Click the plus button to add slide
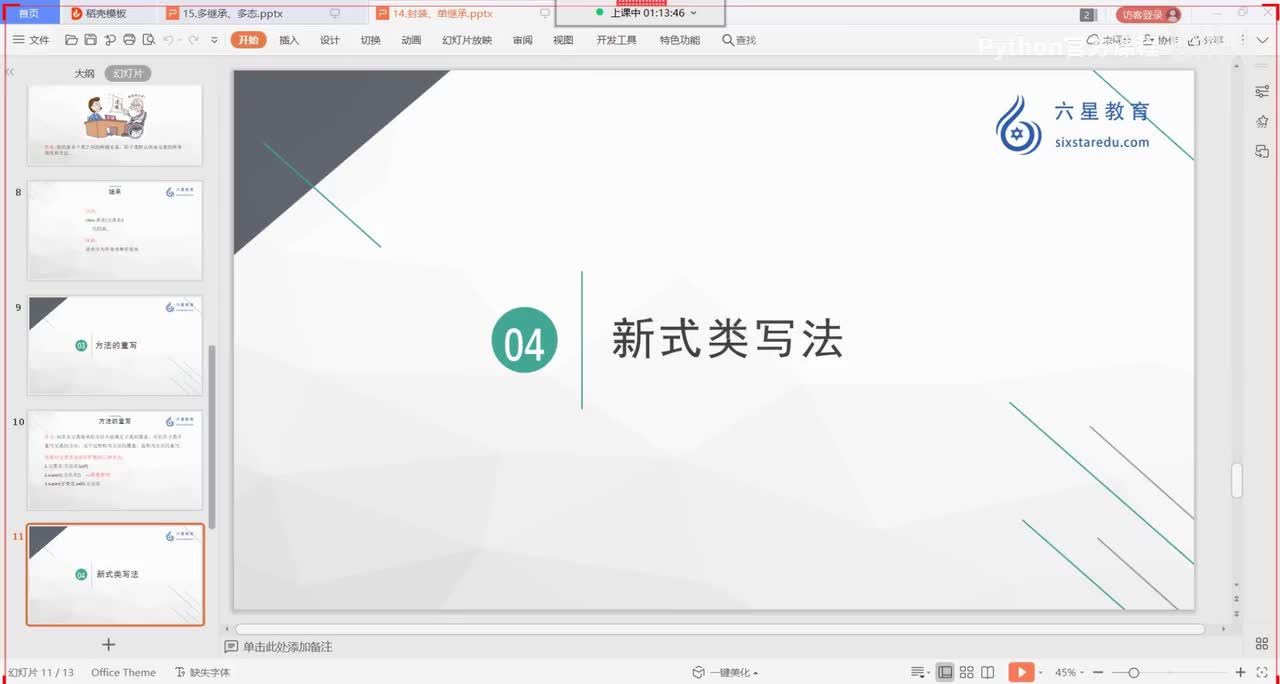The width and height of the screenshot is (1280, 684). coord(109,645)
